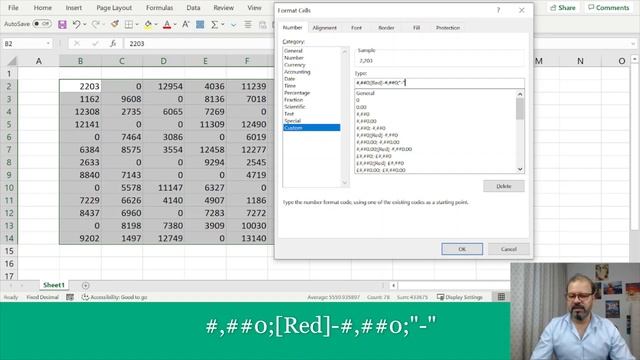Open the File menu
This screenshot has width=640, height=360.
[13, 8]
